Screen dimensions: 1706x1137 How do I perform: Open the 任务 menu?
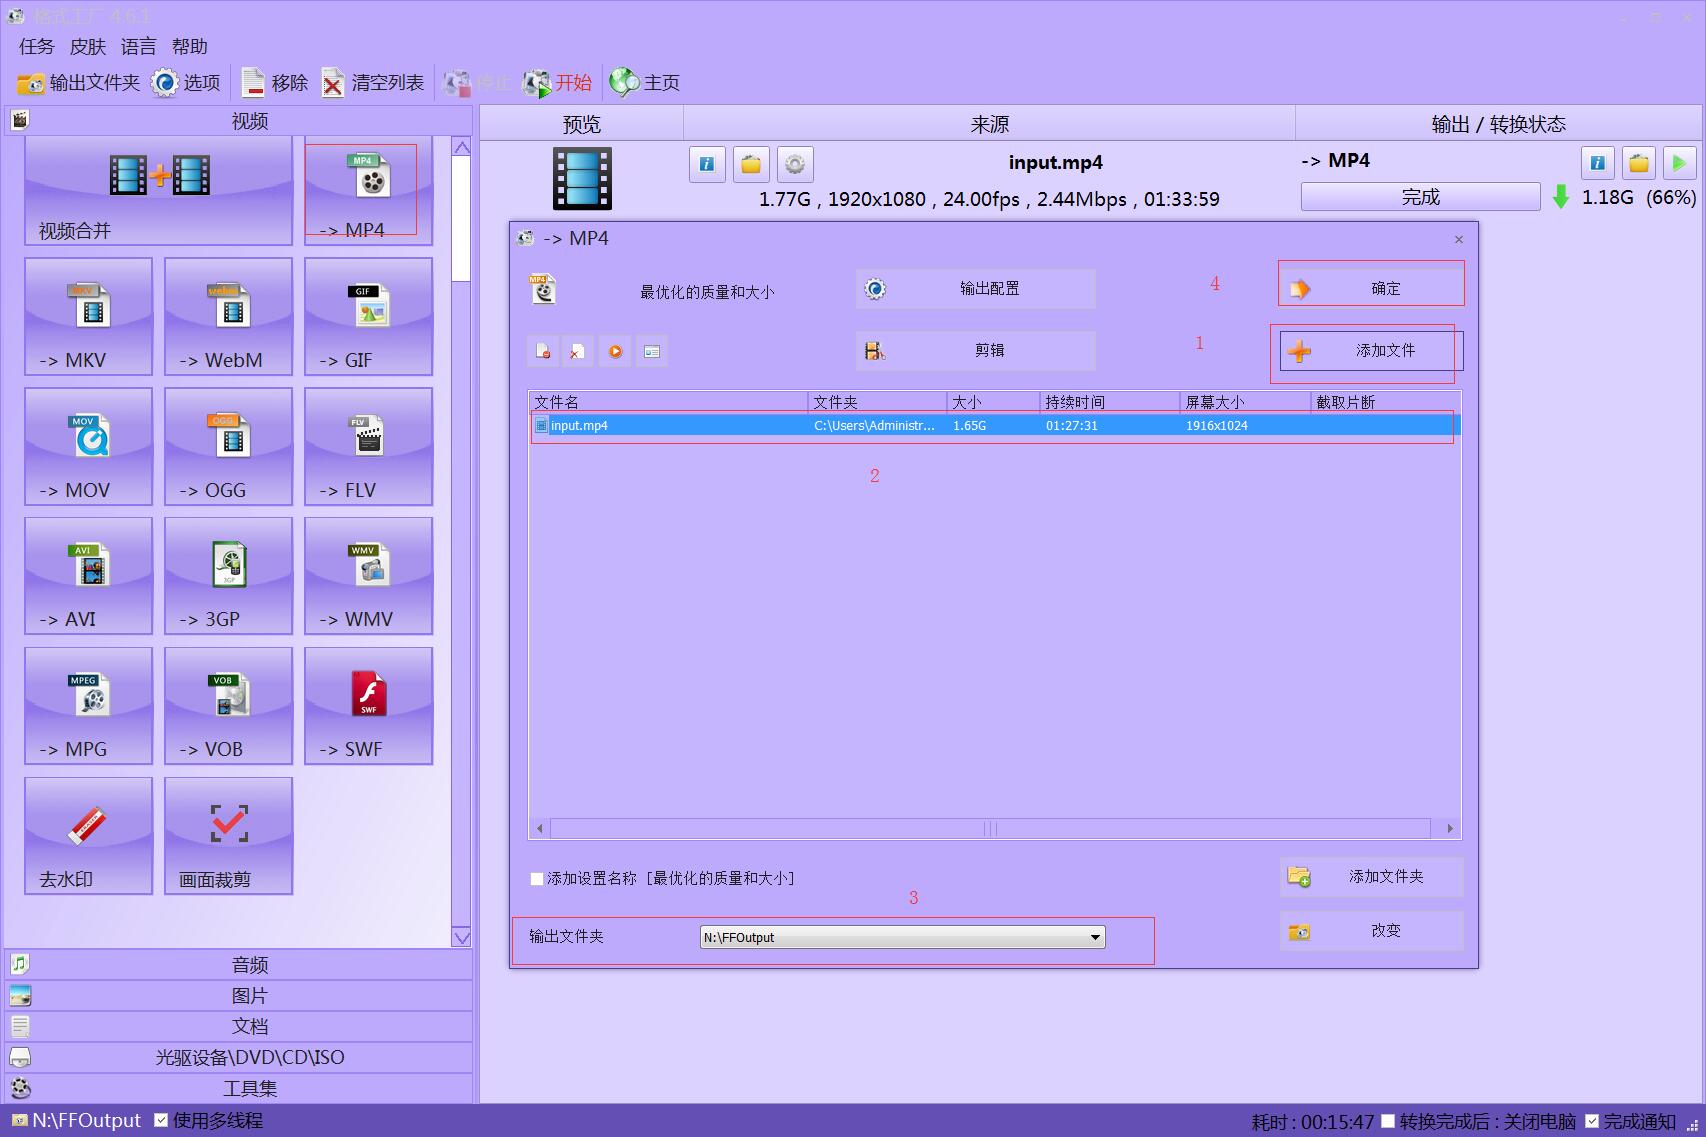pyautogui.click(x=35, y=46)
